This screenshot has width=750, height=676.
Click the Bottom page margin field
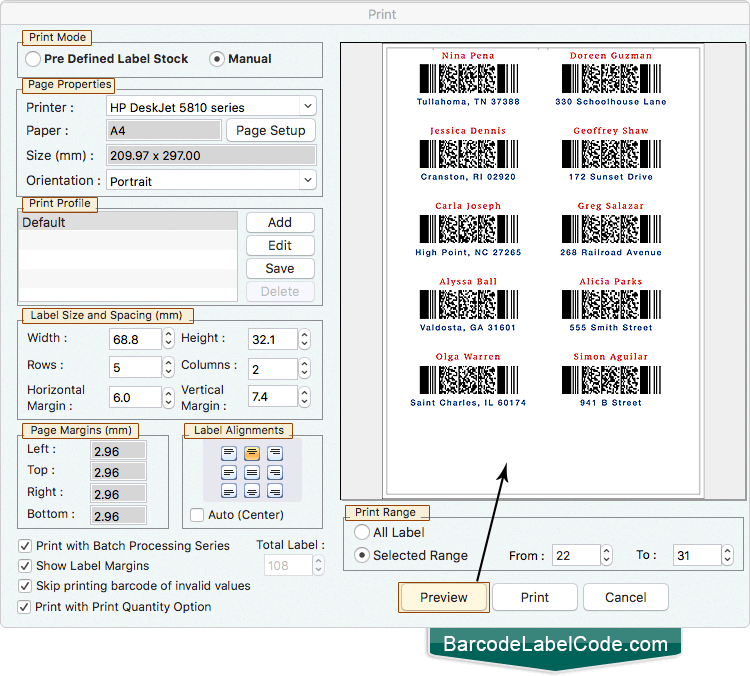pyautogui.click(x=118, y=516)
